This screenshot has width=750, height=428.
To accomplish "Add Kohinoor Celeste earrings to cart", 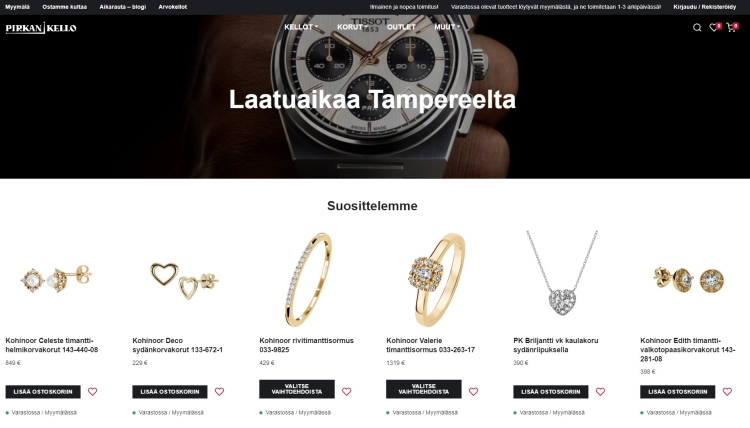I will click(x=43, y=392).
